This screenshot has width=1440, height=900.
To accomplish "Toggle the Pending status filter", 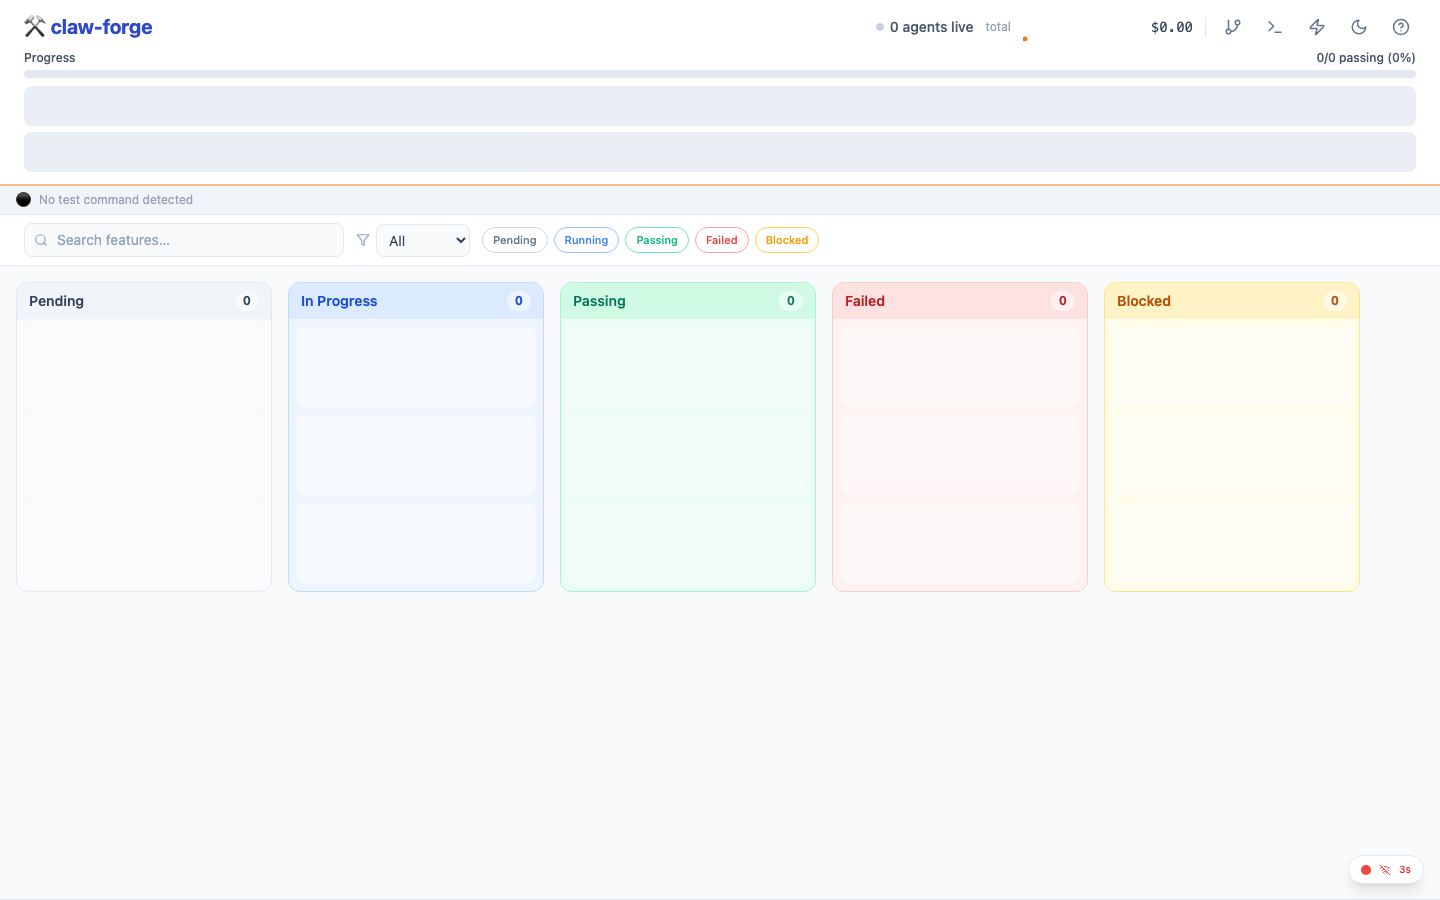I will (514, 240).
